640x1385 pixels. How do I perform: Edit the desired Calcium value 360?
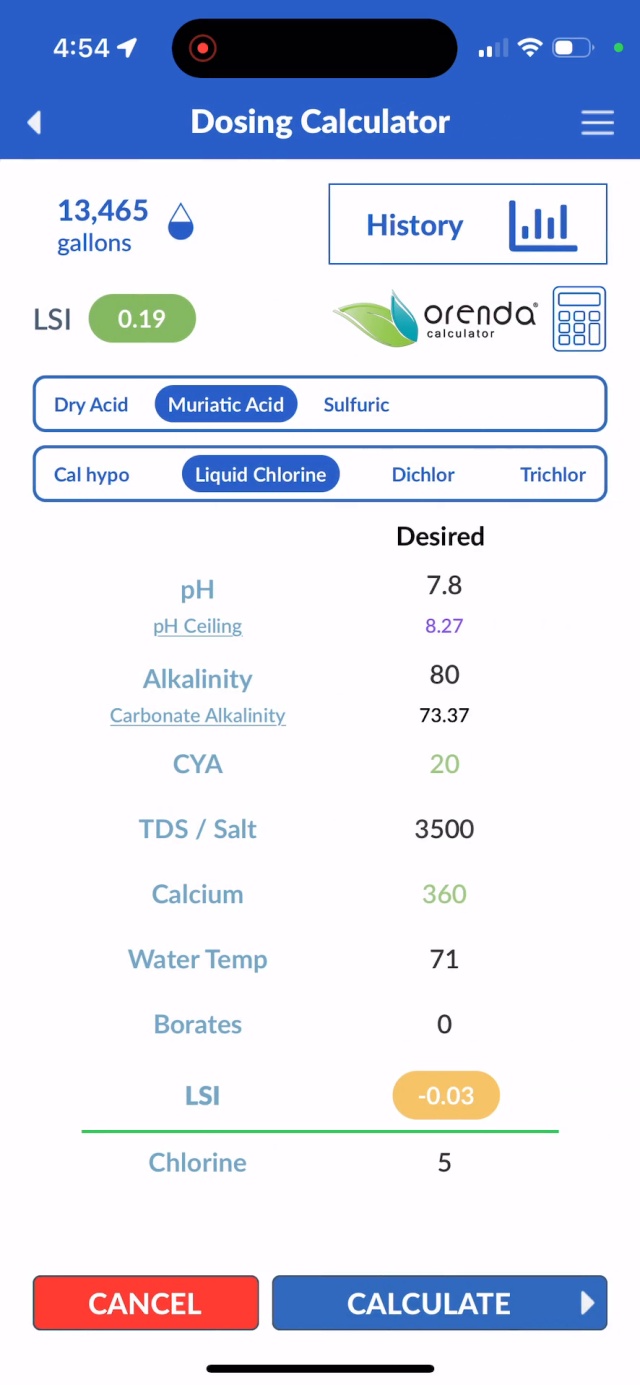(444, 894)
